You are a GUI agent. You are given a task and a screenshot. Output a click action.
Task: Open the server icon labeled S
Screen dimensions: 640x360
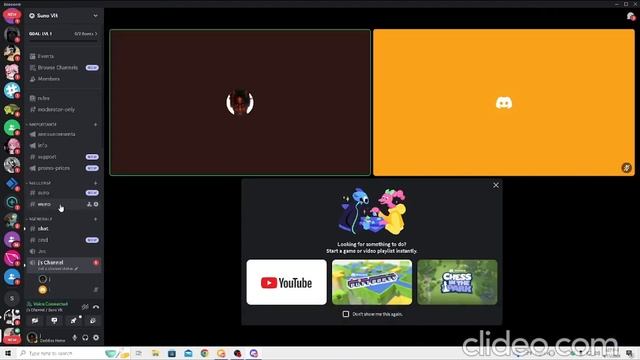(12, 298)
